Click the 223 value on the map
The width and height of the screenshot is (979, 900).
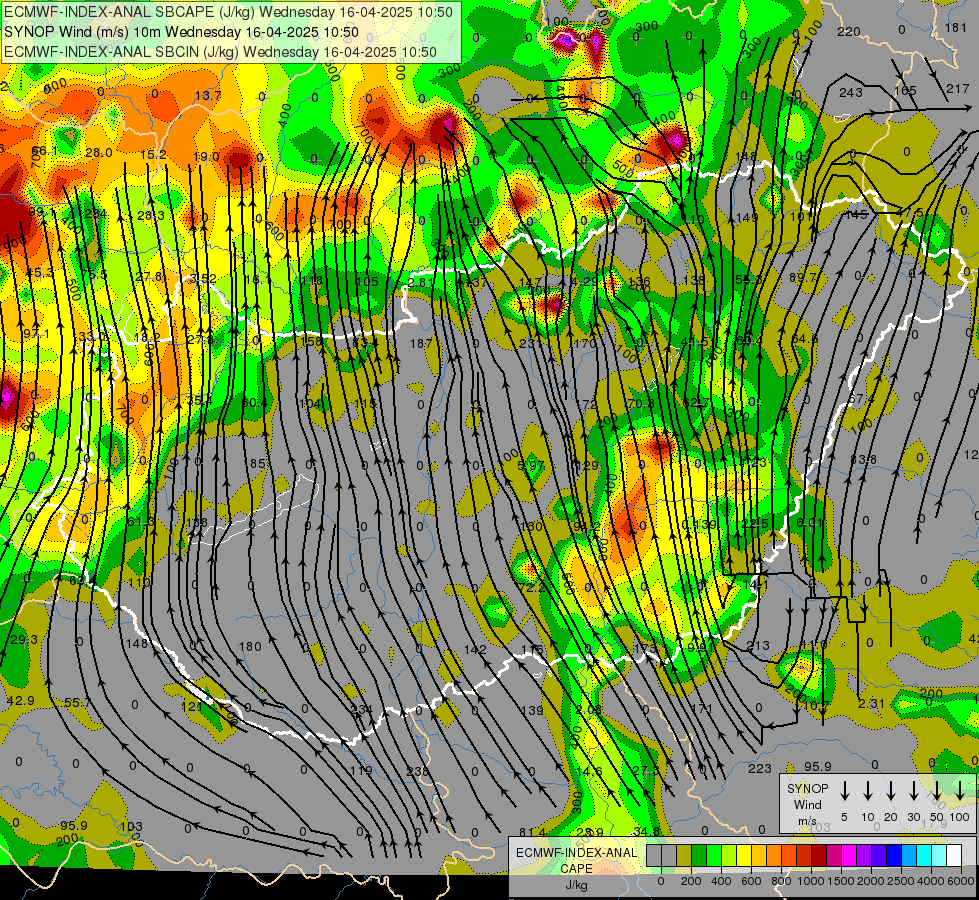pyautogui.click(x=760, y=769)
